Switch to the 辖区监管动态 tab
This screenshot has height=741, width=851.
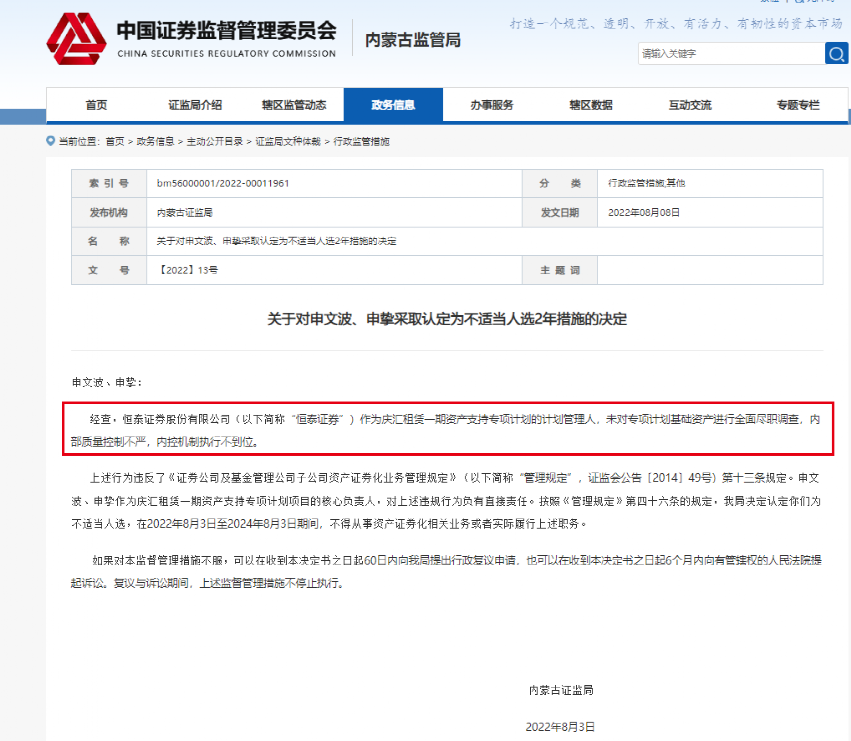(x=297, y=104)
